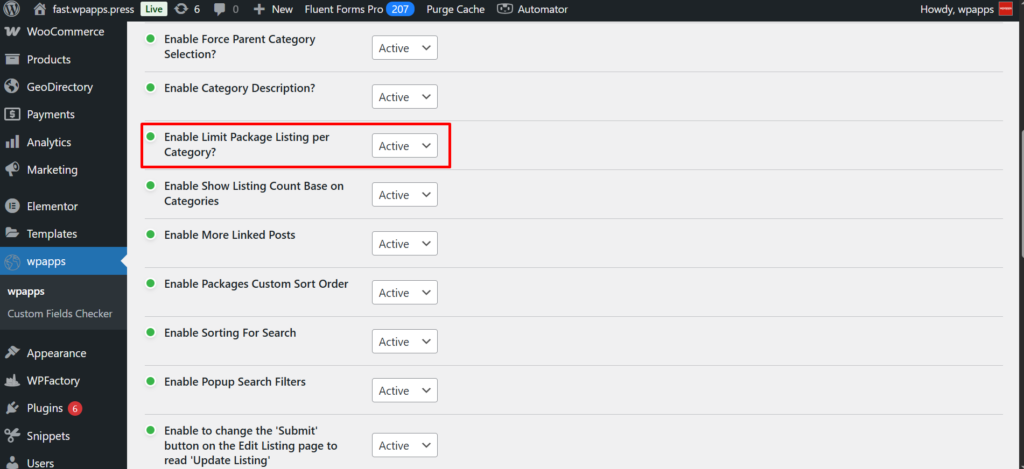Click Purge Cache in the admin bar
The image size is (1024, 469).
pos(455,9)
